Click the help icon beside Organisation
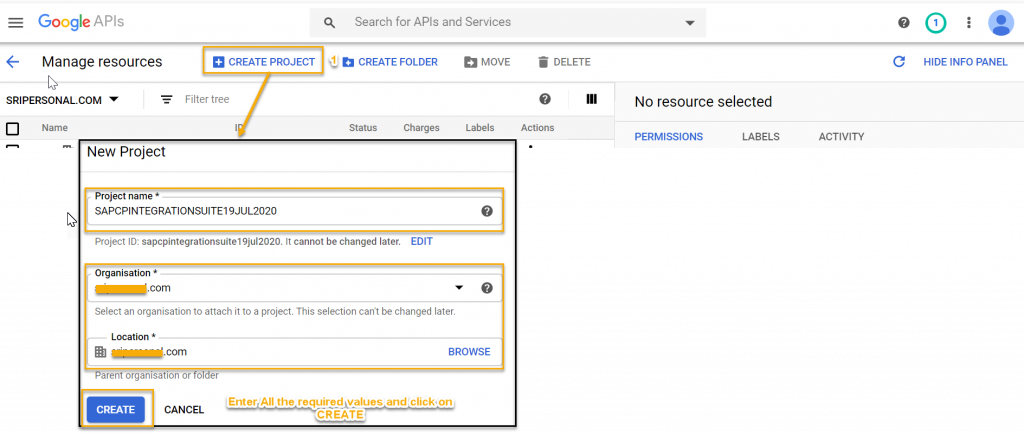This screenshot has width=1024, height=435. (x=487, y=288)
